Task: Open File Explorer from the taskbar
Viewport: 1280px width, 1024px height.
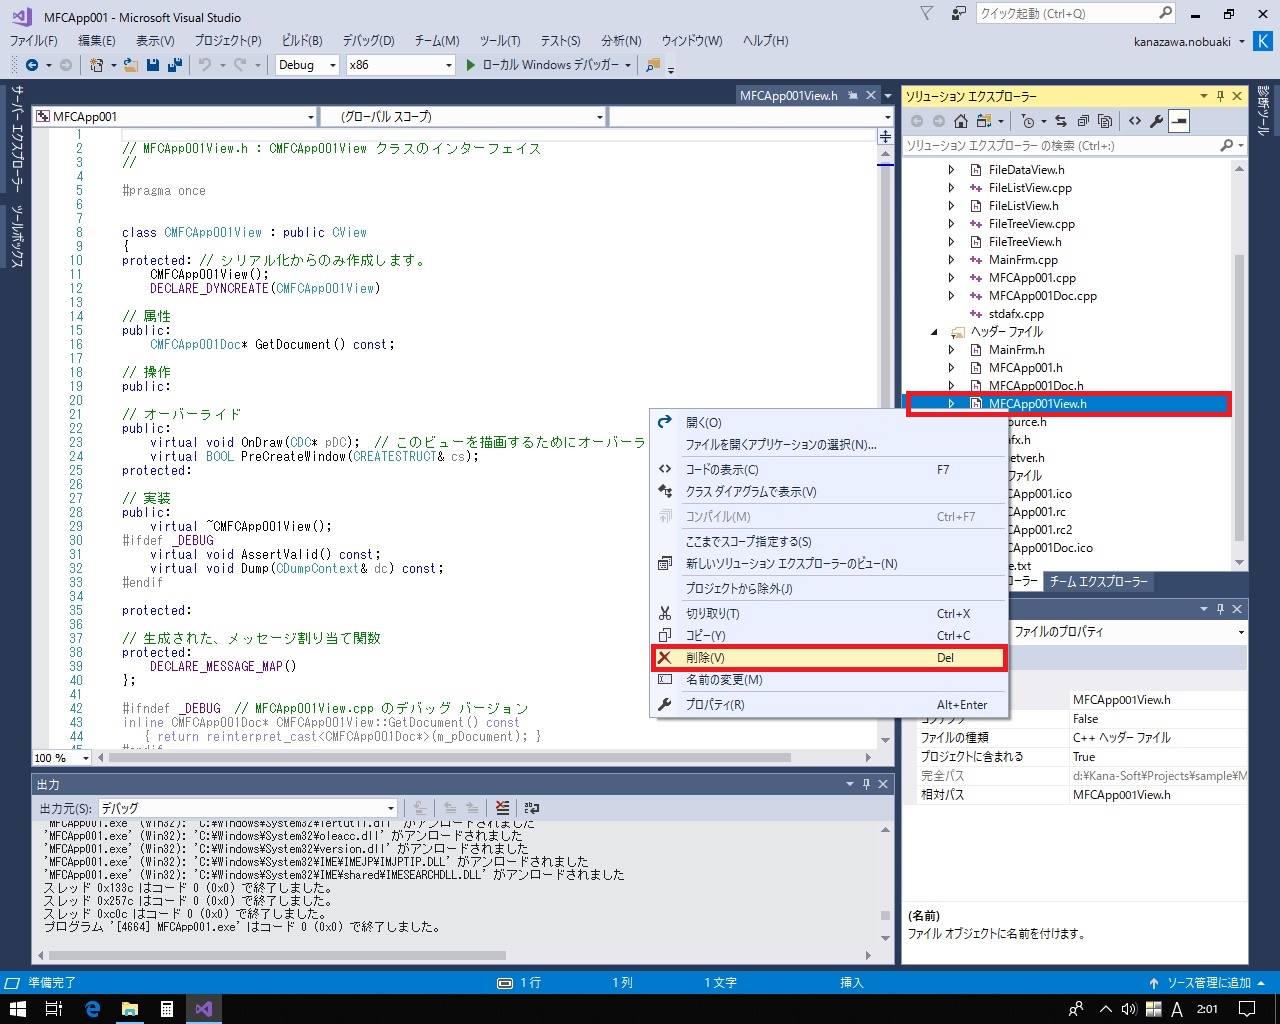Action: tap(130, 1009)
